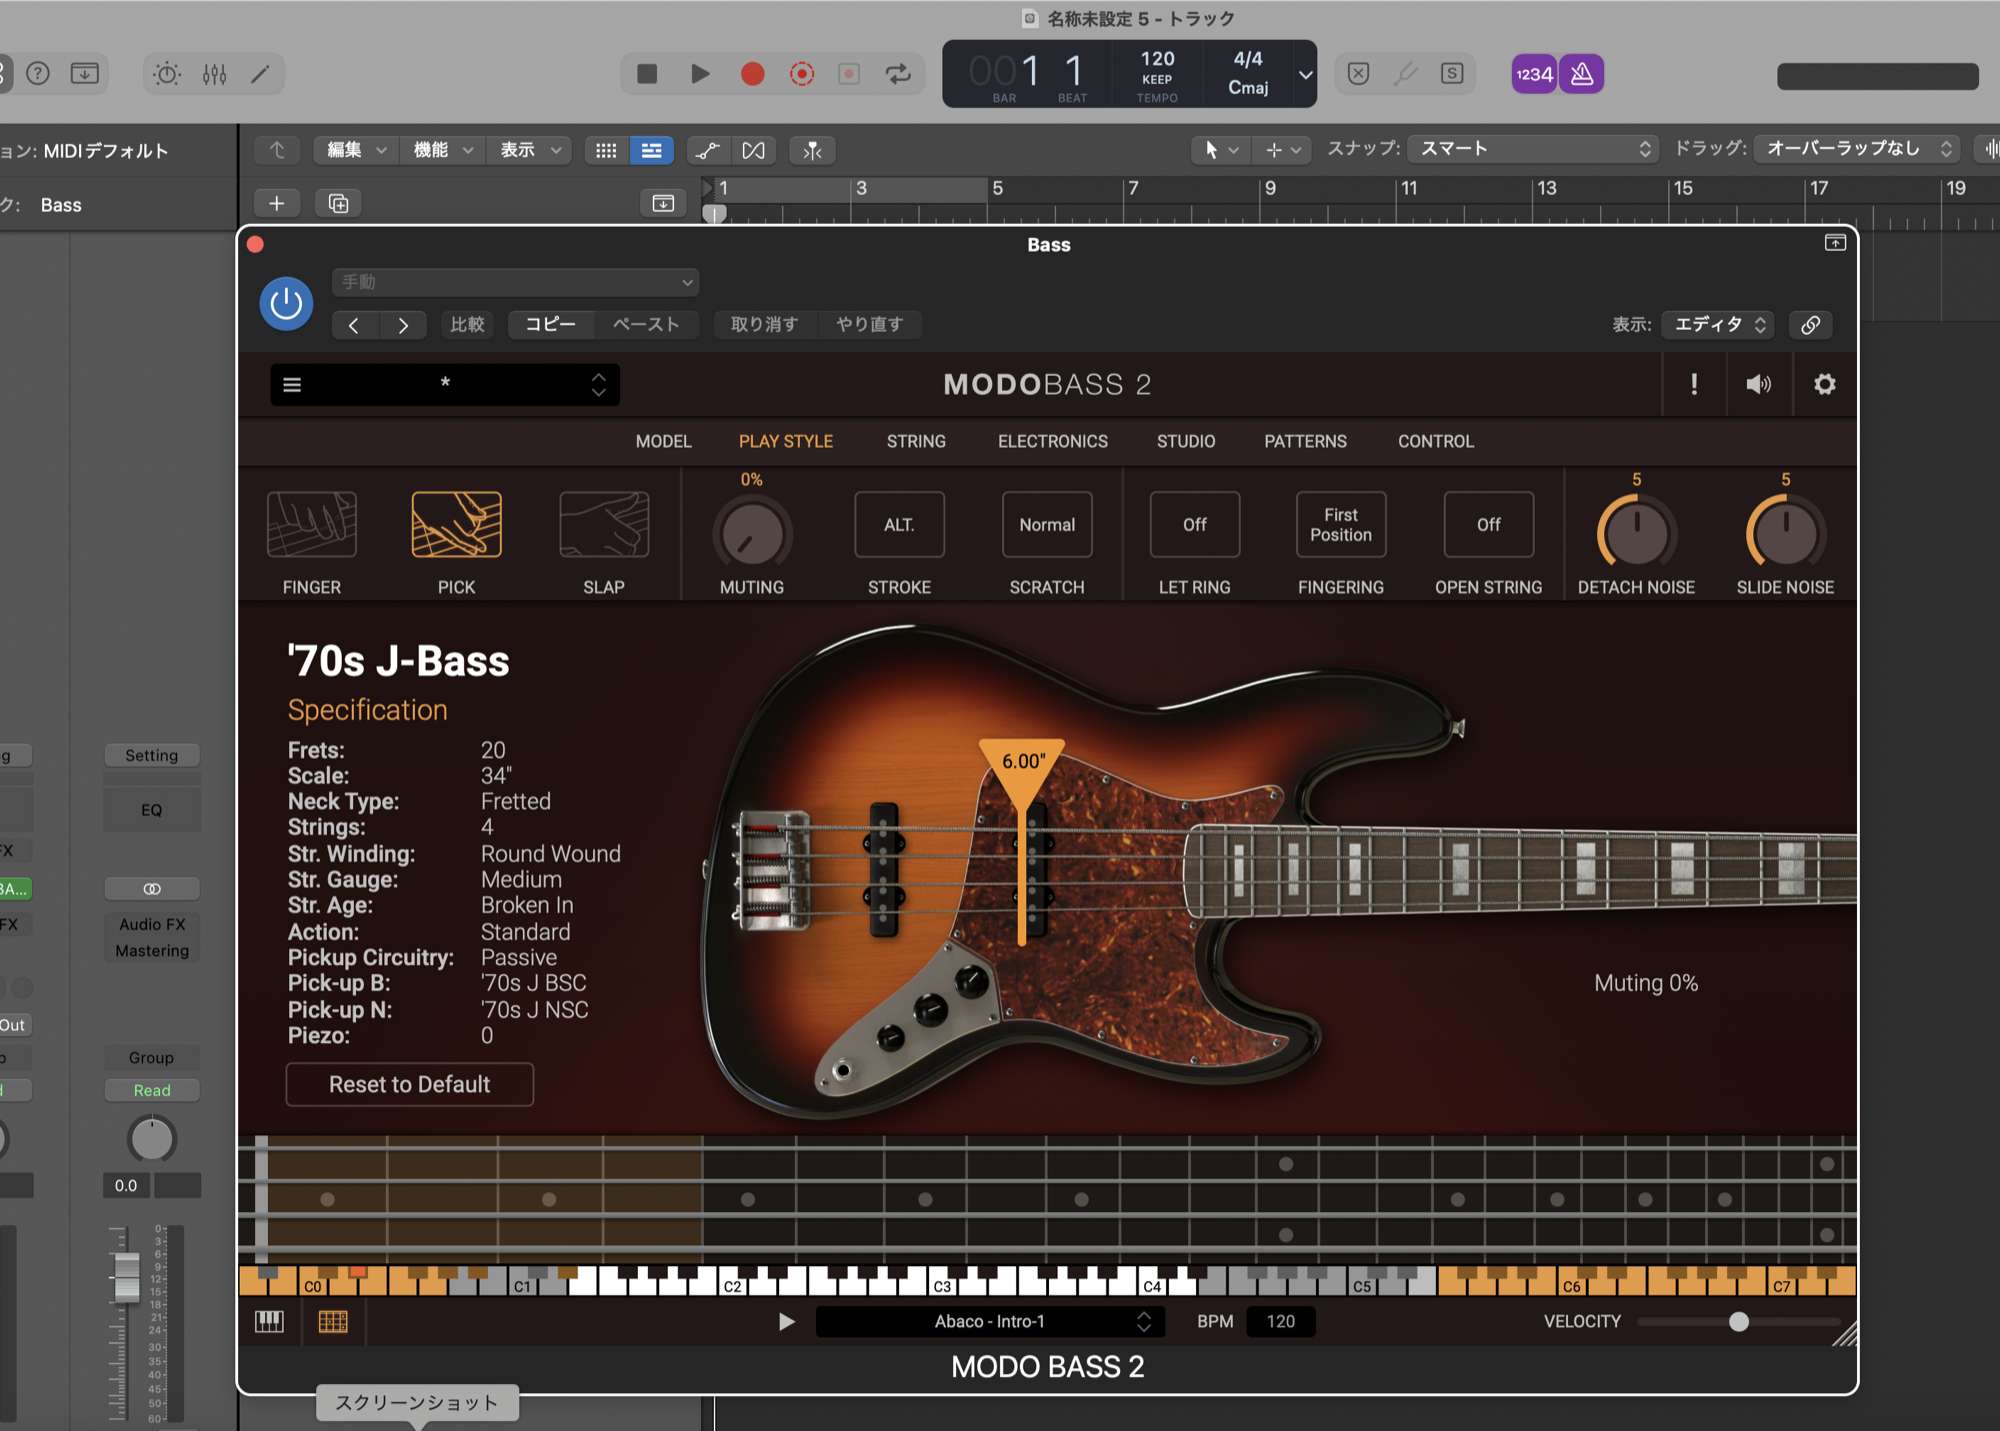Open the ドラッグ オーバーラップなし dropdown
Image resolution: width=2000 pixels, height=1431 pixels.
pyautogui.click(x=1857, y=149)
